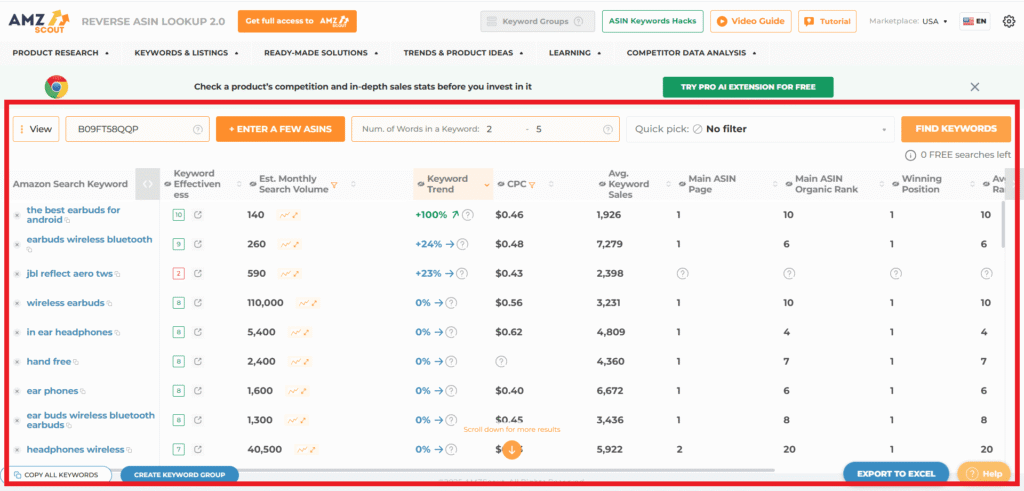This screenshot has height=491, width=1024.
Task: Toggle visibility of Est. Monthly Search Volume column
Action: coord(253,185)
